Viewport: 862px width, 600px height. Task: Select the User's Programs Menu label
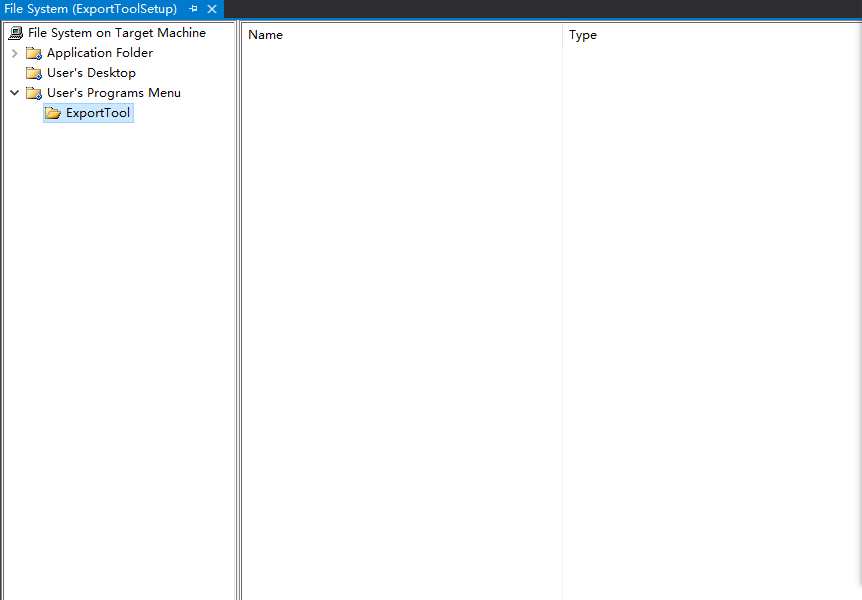pos(113,93)
